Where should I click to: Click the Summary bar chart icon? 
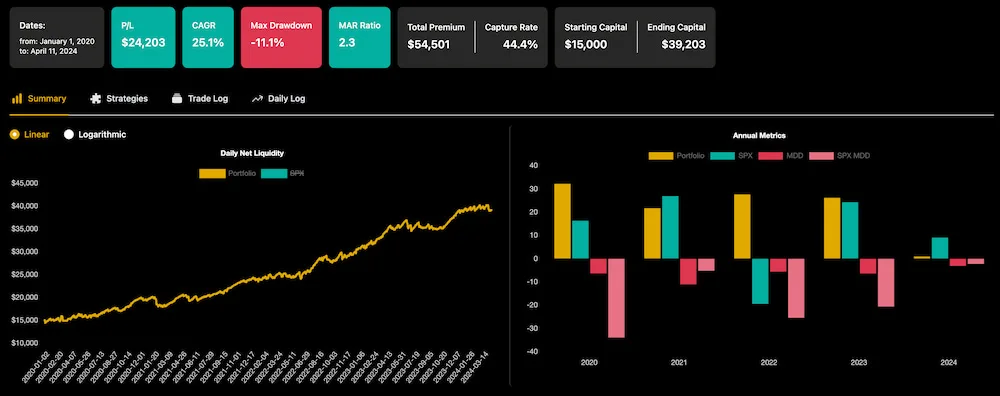tap(17, 99)
